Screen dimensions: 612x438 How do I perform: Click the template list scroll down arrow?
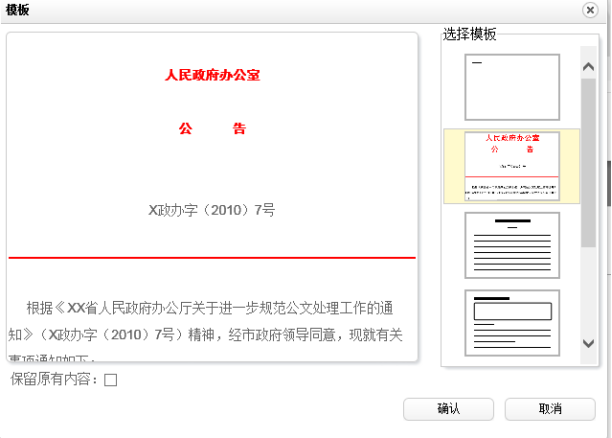click(x=588, y=343)
